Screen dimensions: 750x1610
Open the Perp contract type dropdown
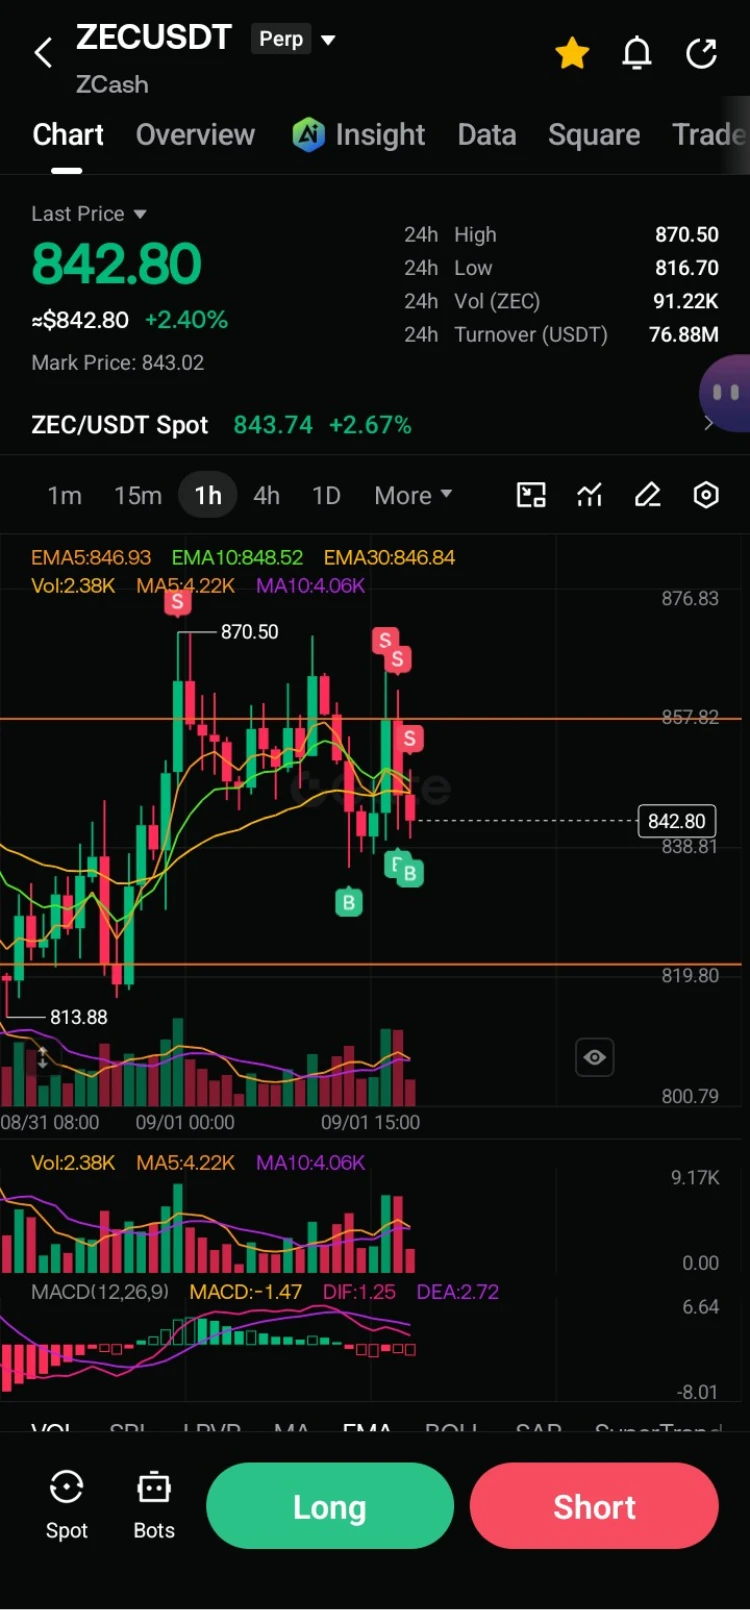[x=294, y=39]
